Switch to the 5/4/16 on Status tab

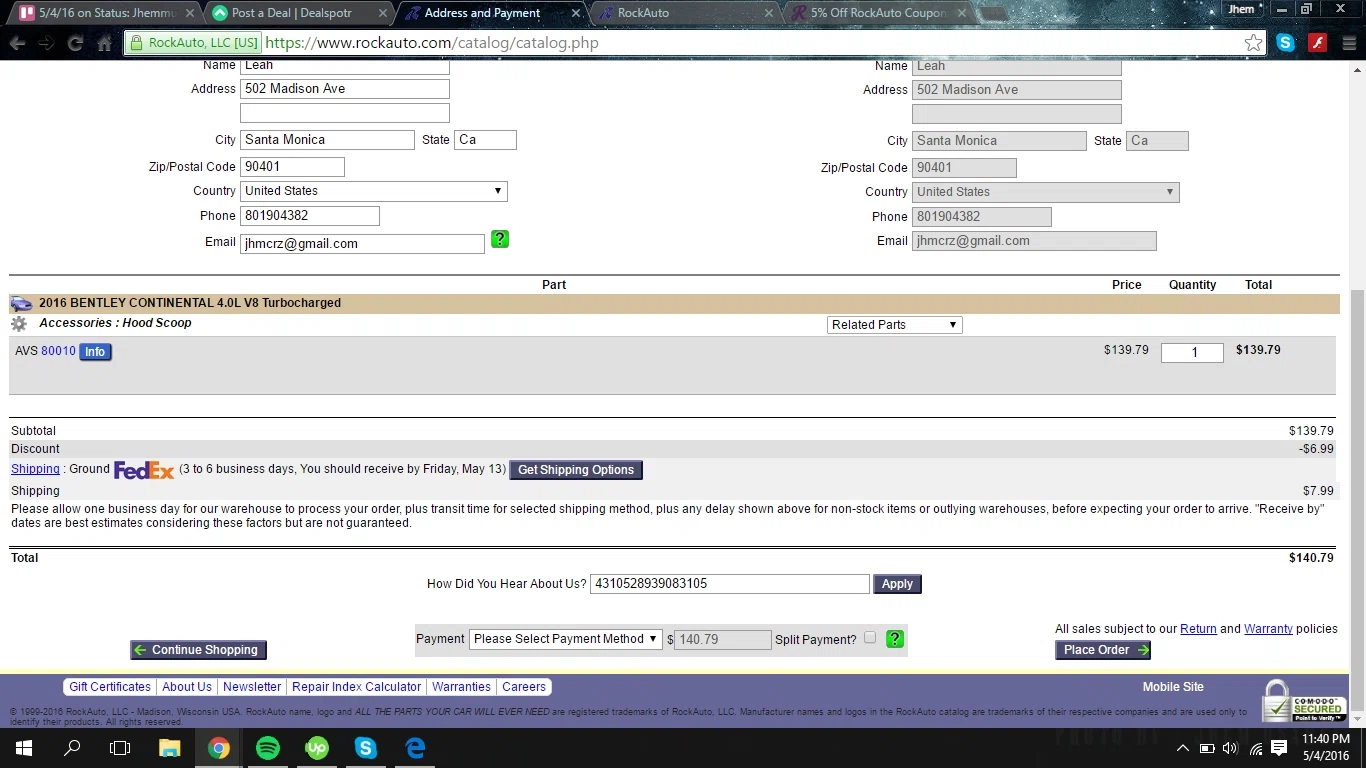[x=106, y=13]
